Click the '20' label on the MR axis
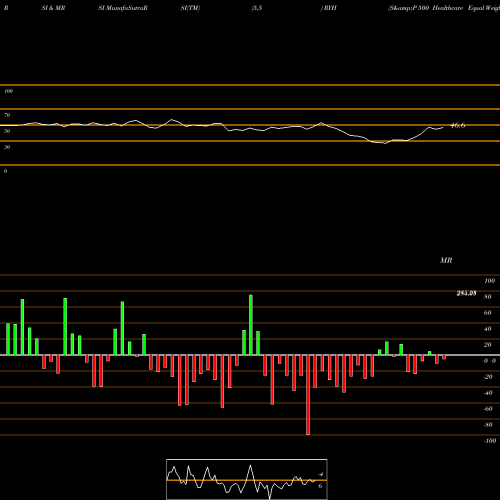This screenshot has width=500, height=500. coord(488,345)
